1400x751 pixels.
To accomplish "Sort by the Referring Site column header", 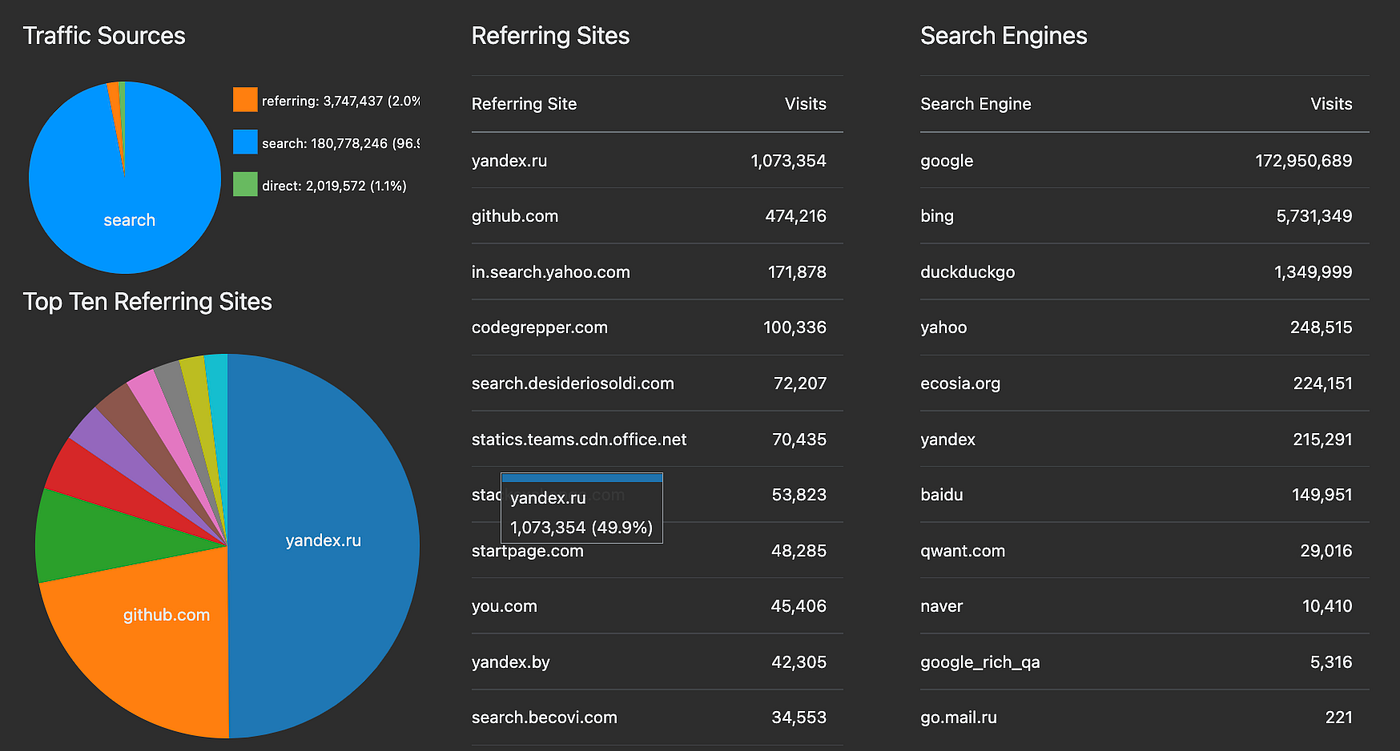I will click(524, 104).
